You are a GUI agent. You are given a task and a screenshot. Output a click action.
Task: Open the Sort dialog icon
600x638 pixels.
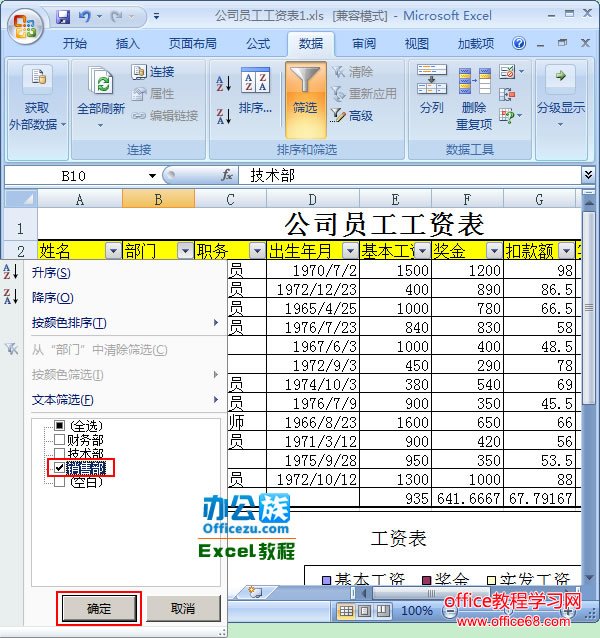[x=255, y=80]
